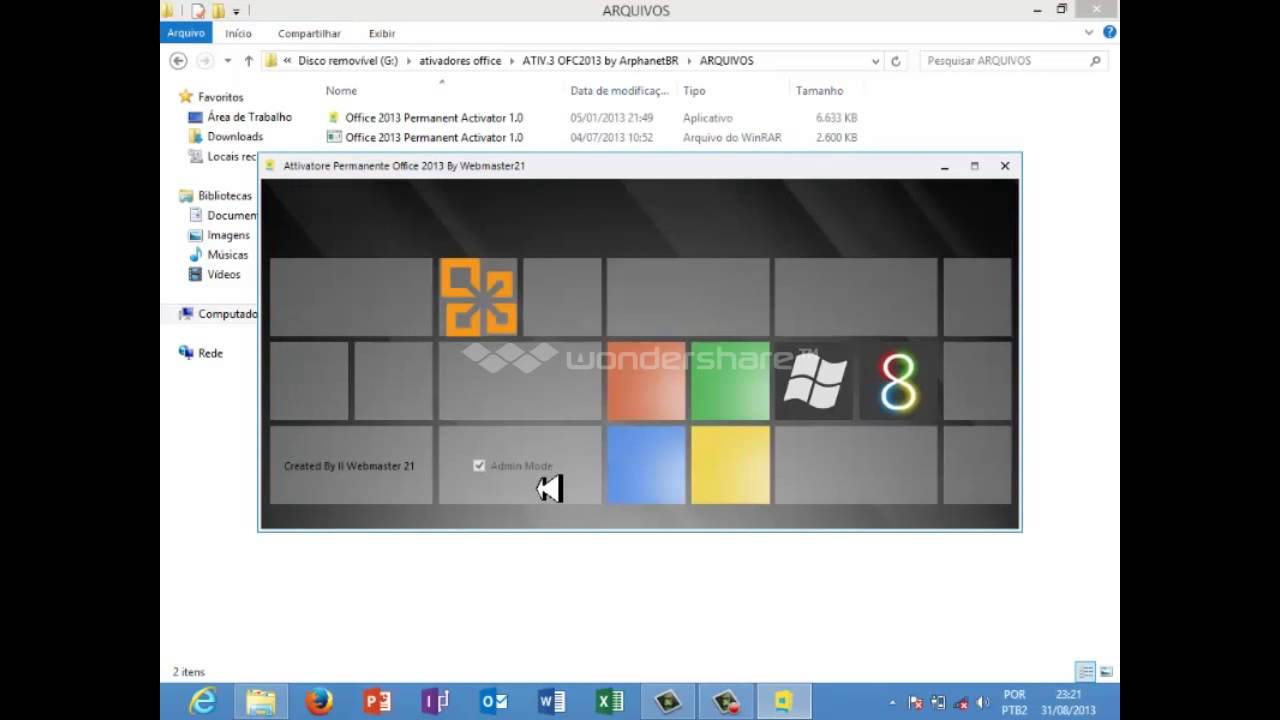Click ativadores office in address path
1280x720 pixels.
(460, 61)
